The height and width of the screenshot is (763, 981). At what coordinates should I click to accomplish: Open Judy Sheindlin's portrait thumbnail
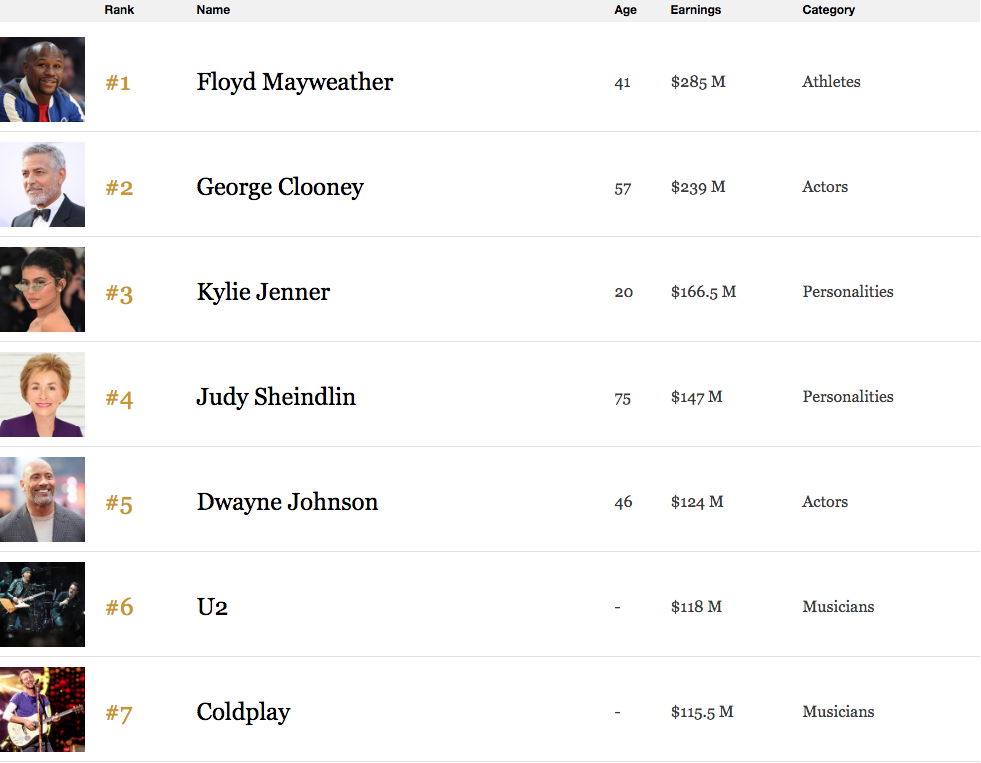[x=42, y=395]
